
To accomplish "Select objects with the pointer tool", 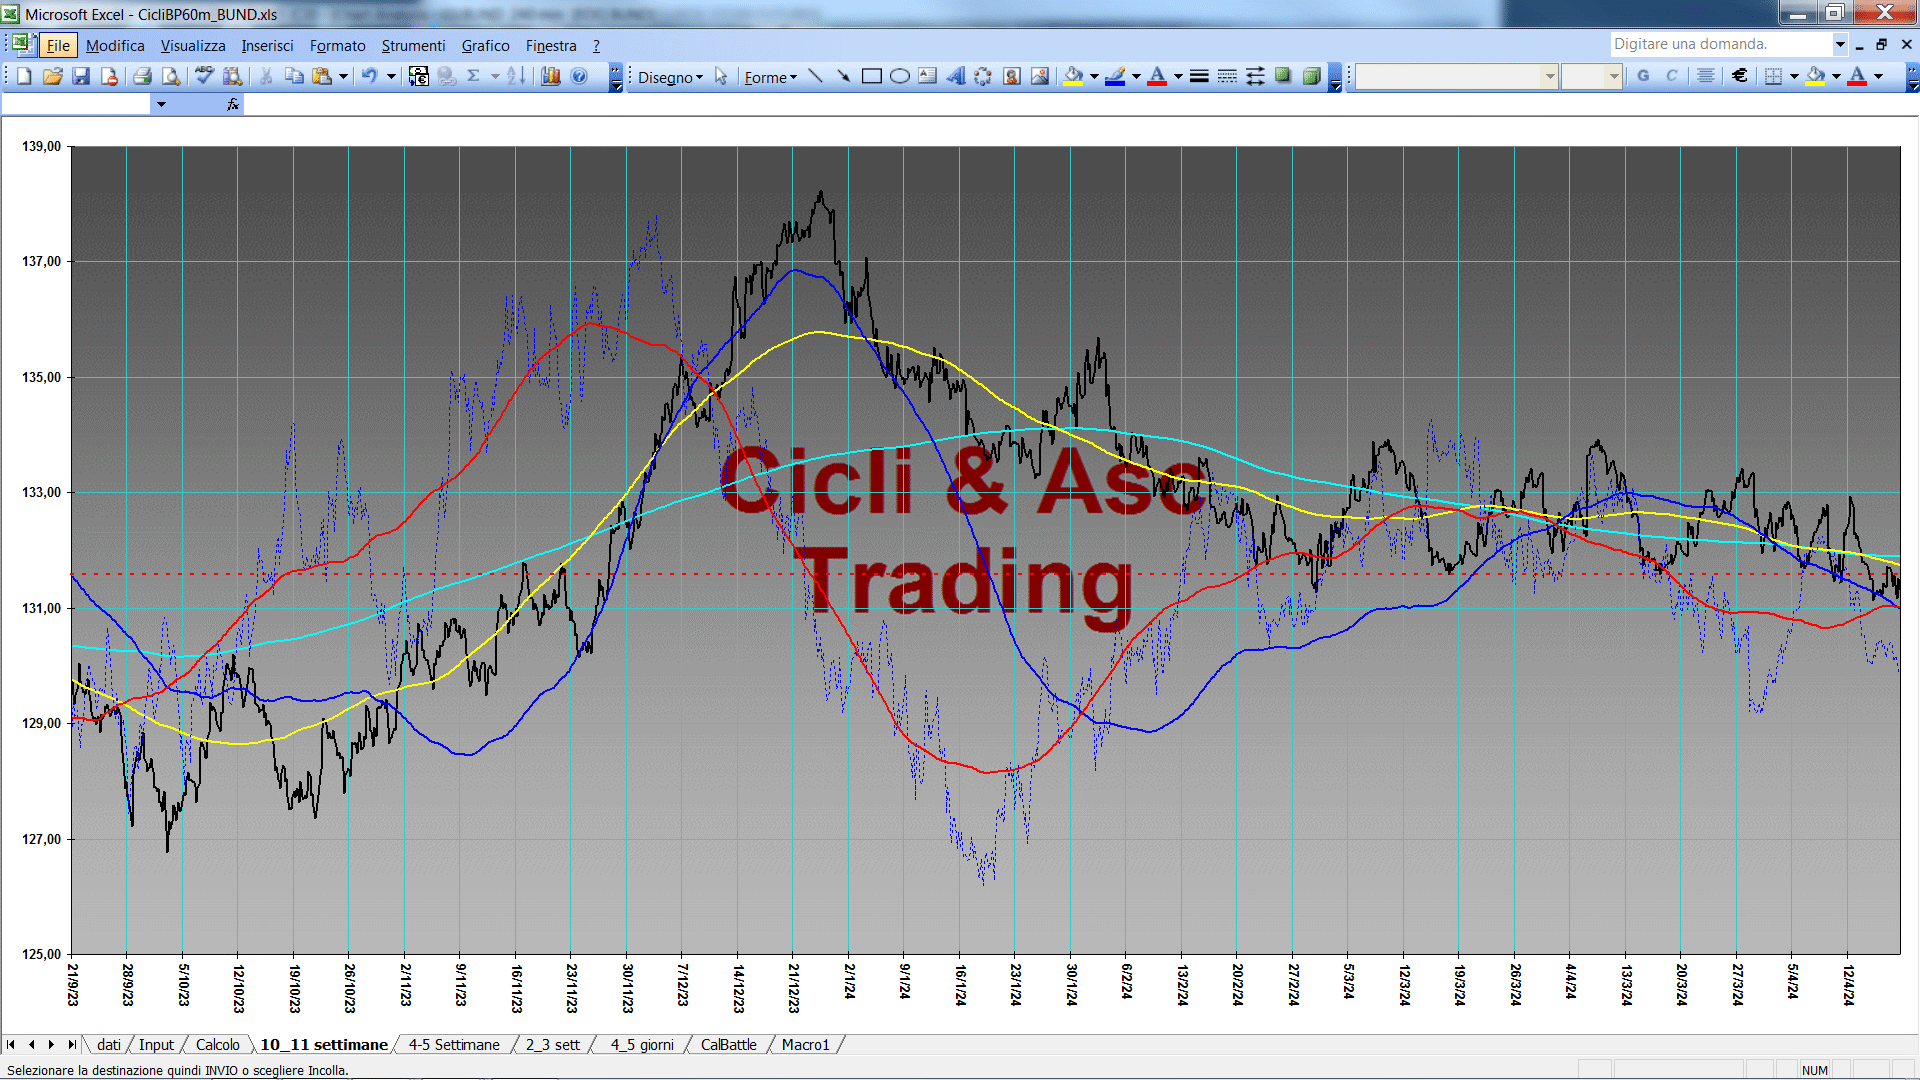I will [721, 76].
